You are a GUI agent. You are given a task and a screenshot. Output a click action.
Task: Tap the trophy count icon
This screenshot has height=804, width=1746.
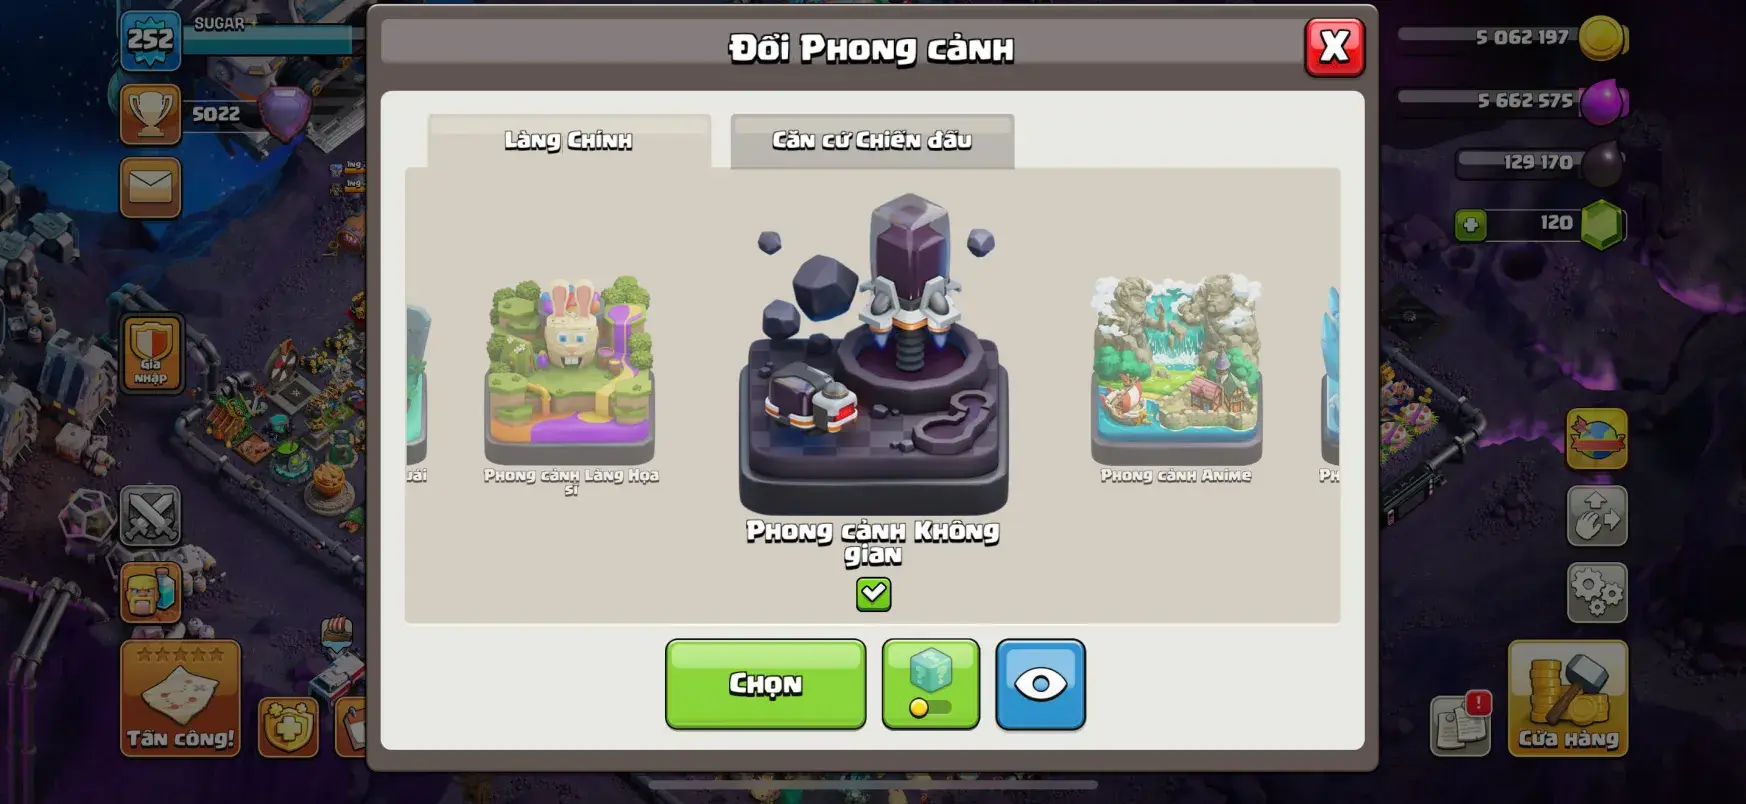tap(151, 114)
